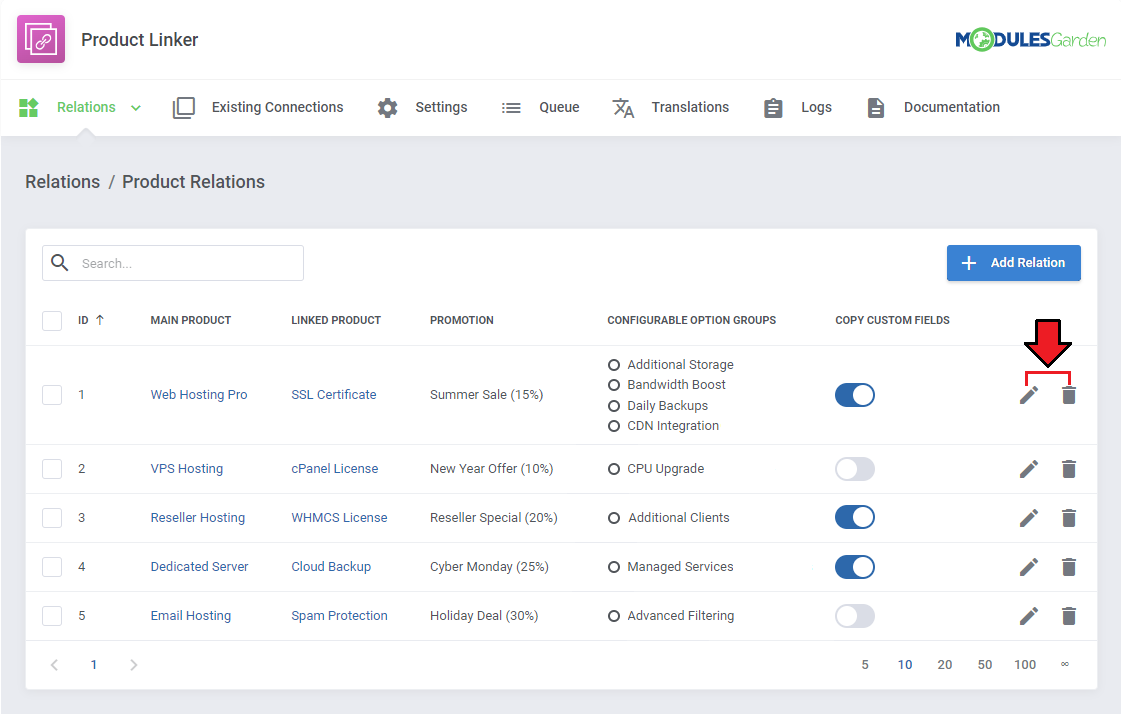Expand the Relations dropdown chevron
The image size is (1121, 714).
136,108
